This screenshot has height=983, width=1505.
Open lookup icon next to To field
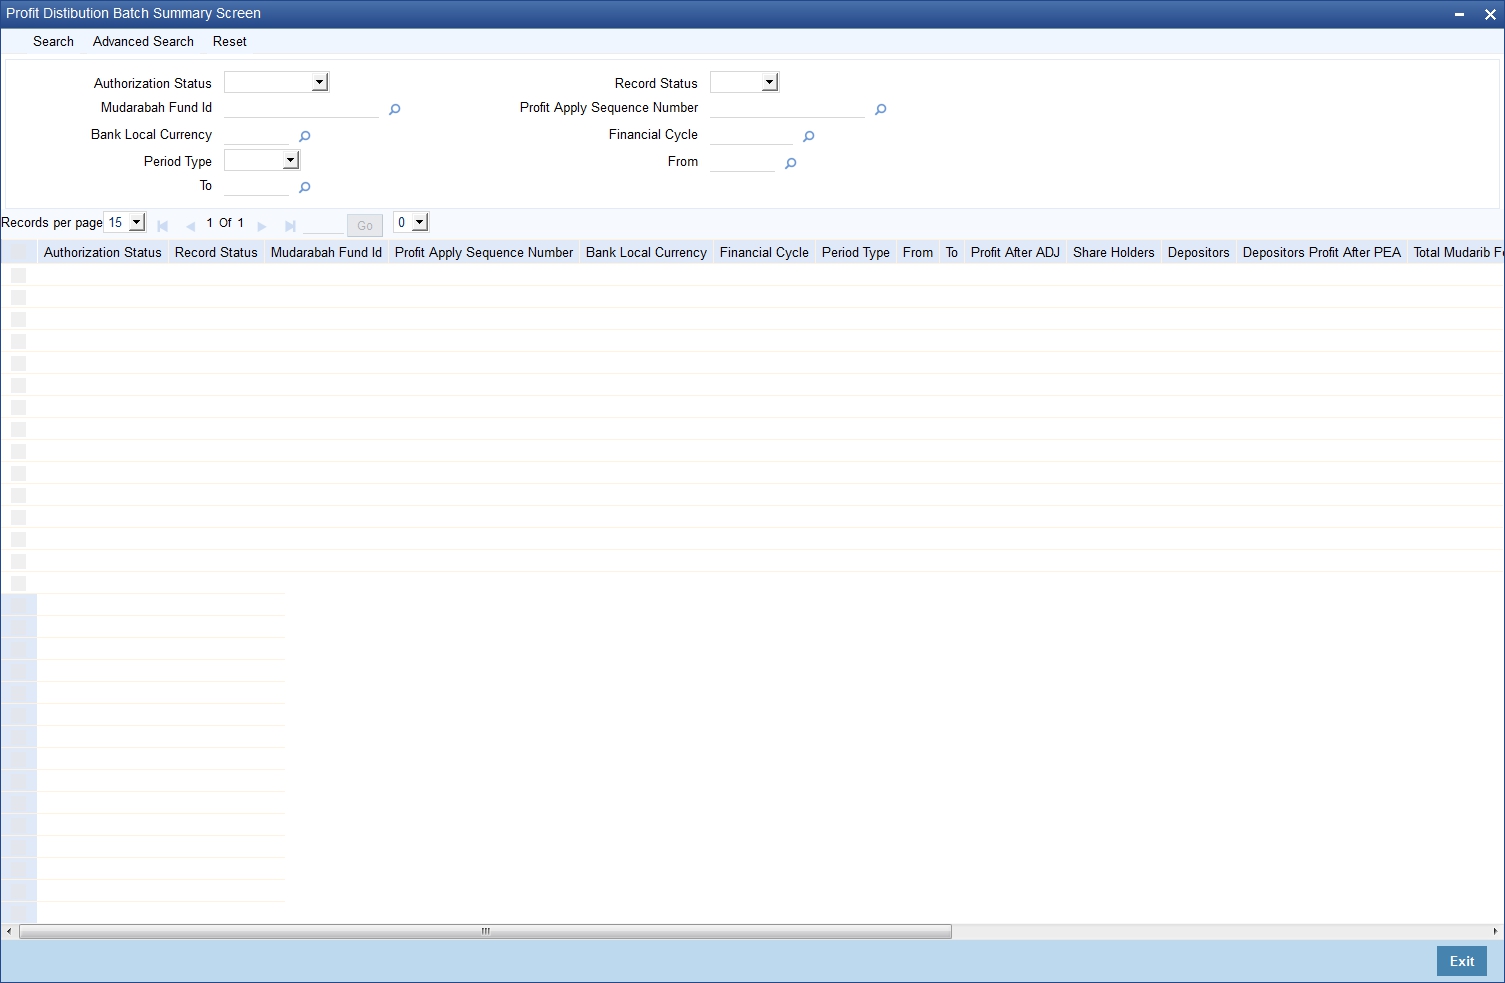click(304, 187)
